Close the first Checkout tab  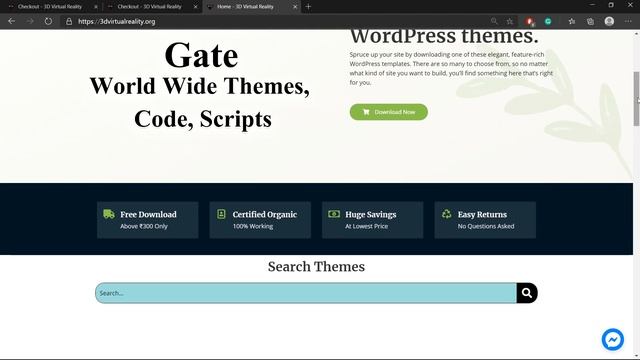[96, 7]
